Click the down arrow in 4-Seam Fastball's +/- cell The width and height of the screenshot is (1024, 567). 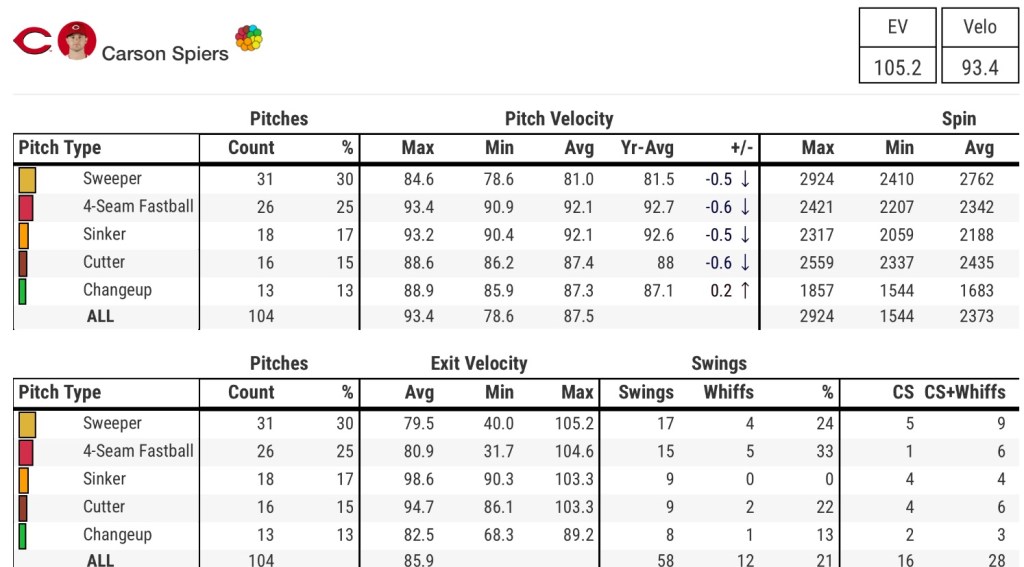click(745, 208)
